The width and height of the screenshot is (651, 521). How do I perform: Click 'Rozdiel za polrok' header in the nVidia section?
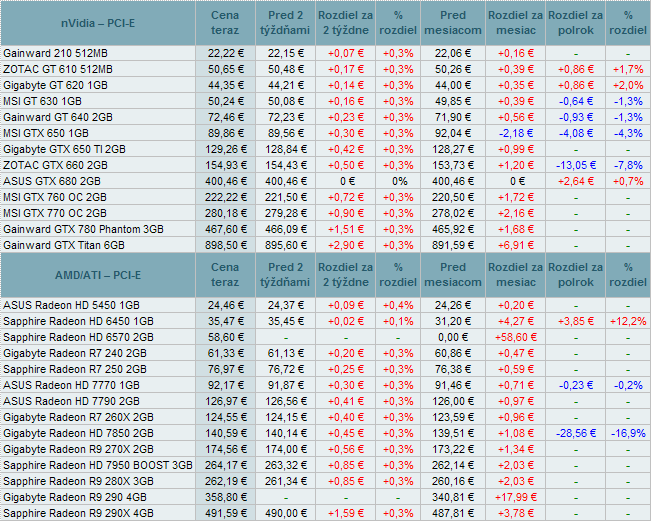click(576, 23)
